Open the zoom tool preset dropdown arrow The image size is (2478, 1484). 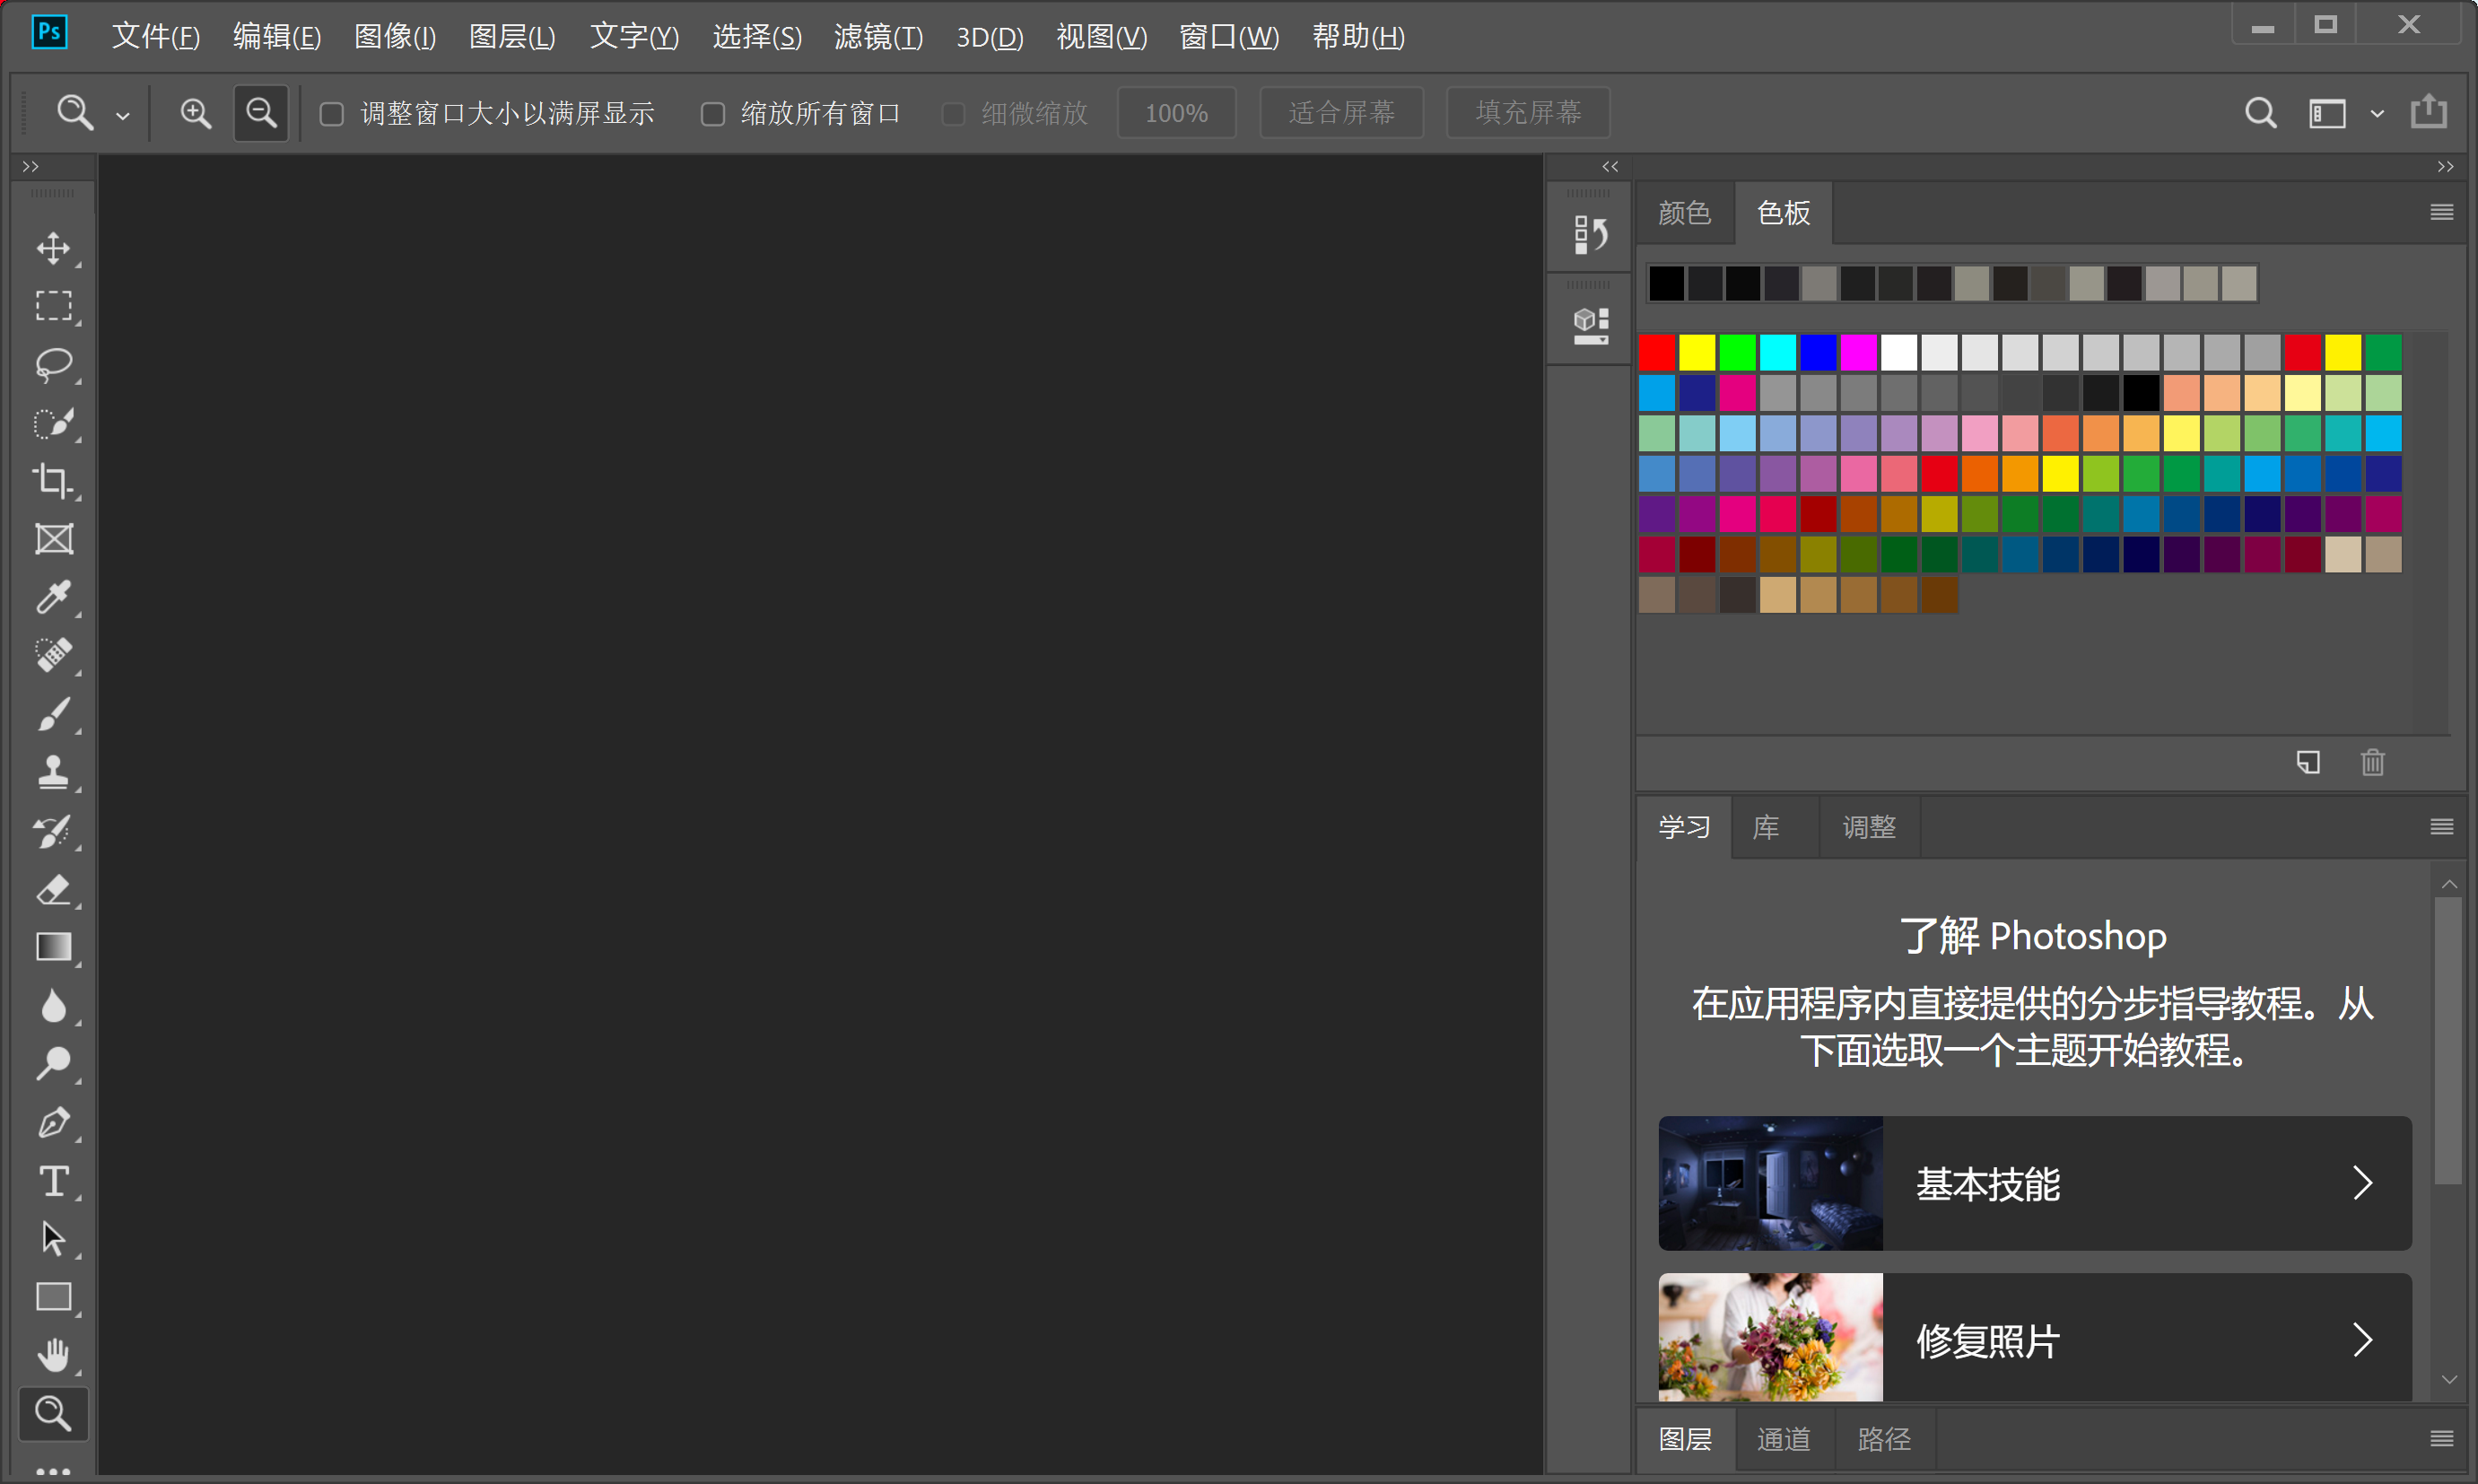click(x=122, y=116)
